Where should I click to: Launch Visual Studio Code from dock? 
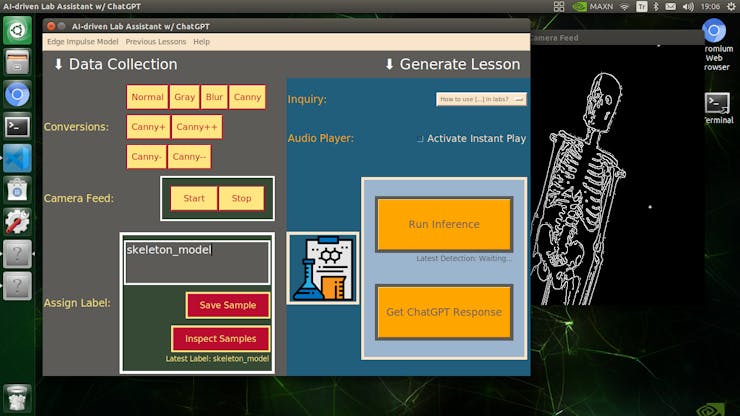tap(17, 158)
